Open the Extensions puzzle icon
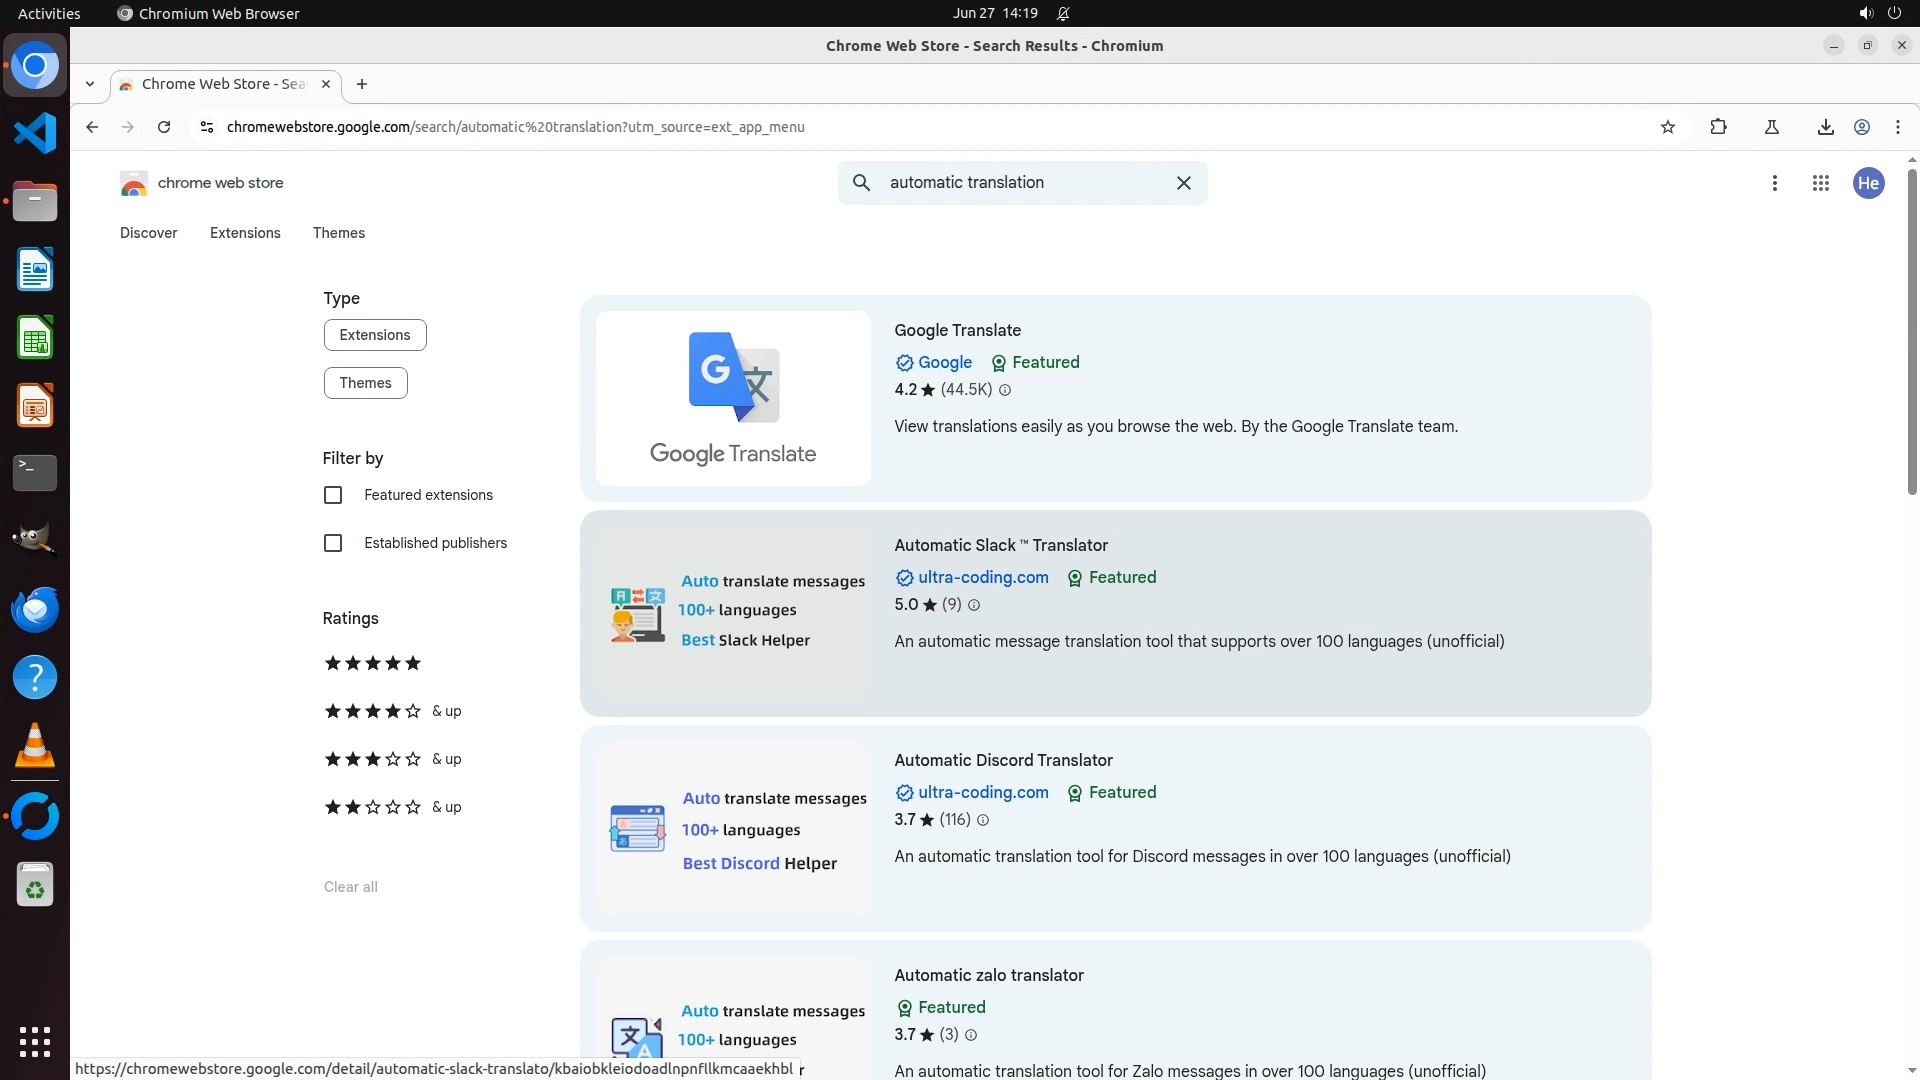1920x1080 pixels. [x=1718, y=127]
